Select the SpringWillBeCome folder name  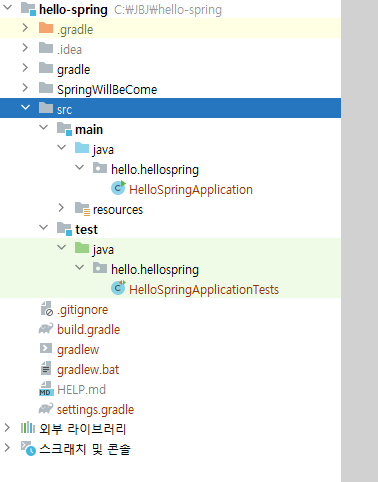pos(107,90)
